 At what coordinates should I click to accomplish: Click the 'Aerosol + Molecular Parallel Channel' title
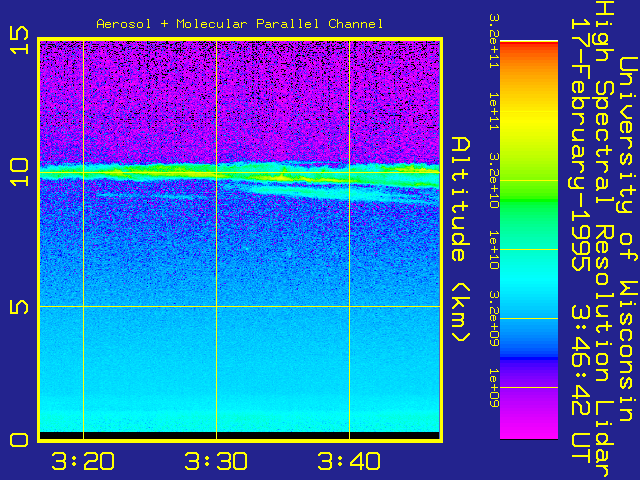[240, 24]
